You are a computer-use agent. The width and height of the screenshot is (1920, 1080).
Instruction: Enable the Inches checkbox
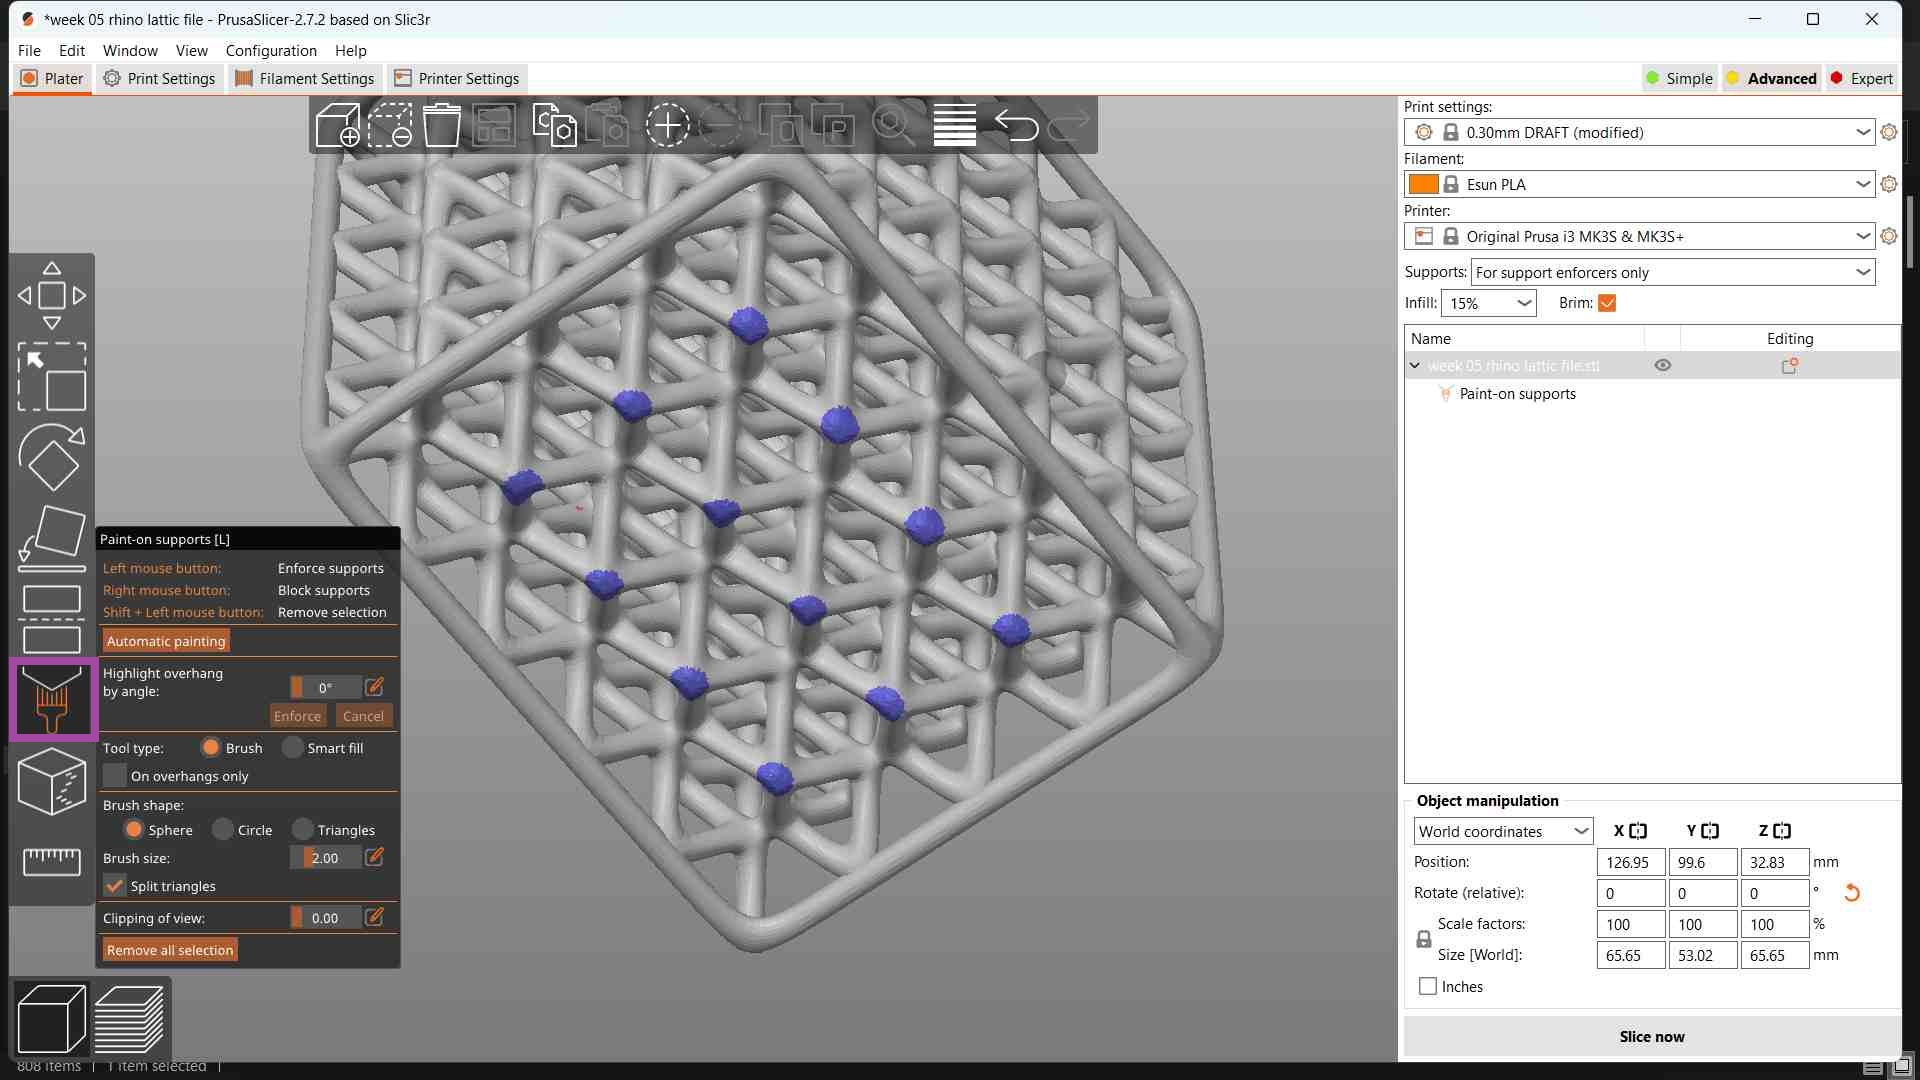[1428, 987]
